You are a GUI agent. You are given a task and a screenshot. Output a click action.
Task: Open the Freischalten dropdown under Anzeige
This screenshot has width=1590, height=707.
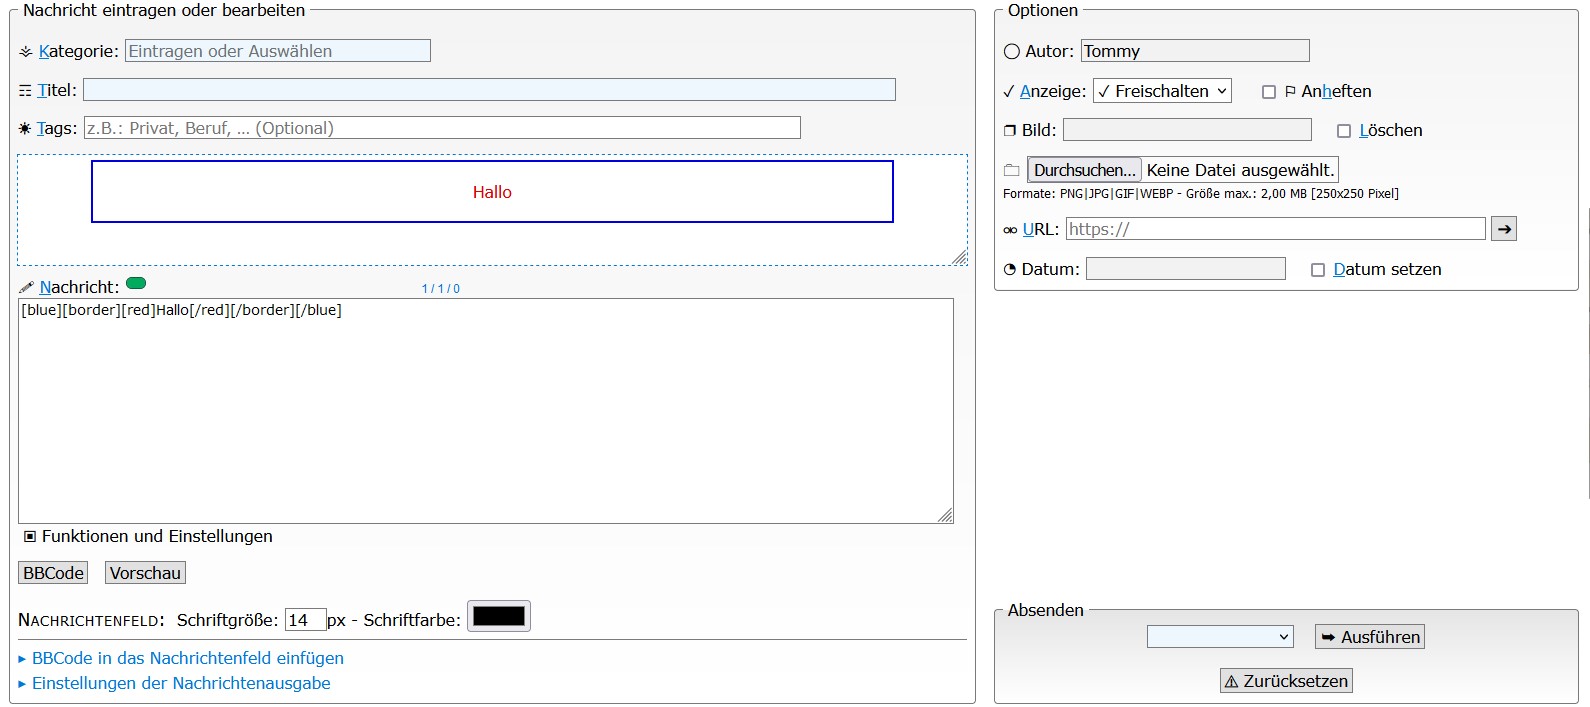[x=1161, y=91]
